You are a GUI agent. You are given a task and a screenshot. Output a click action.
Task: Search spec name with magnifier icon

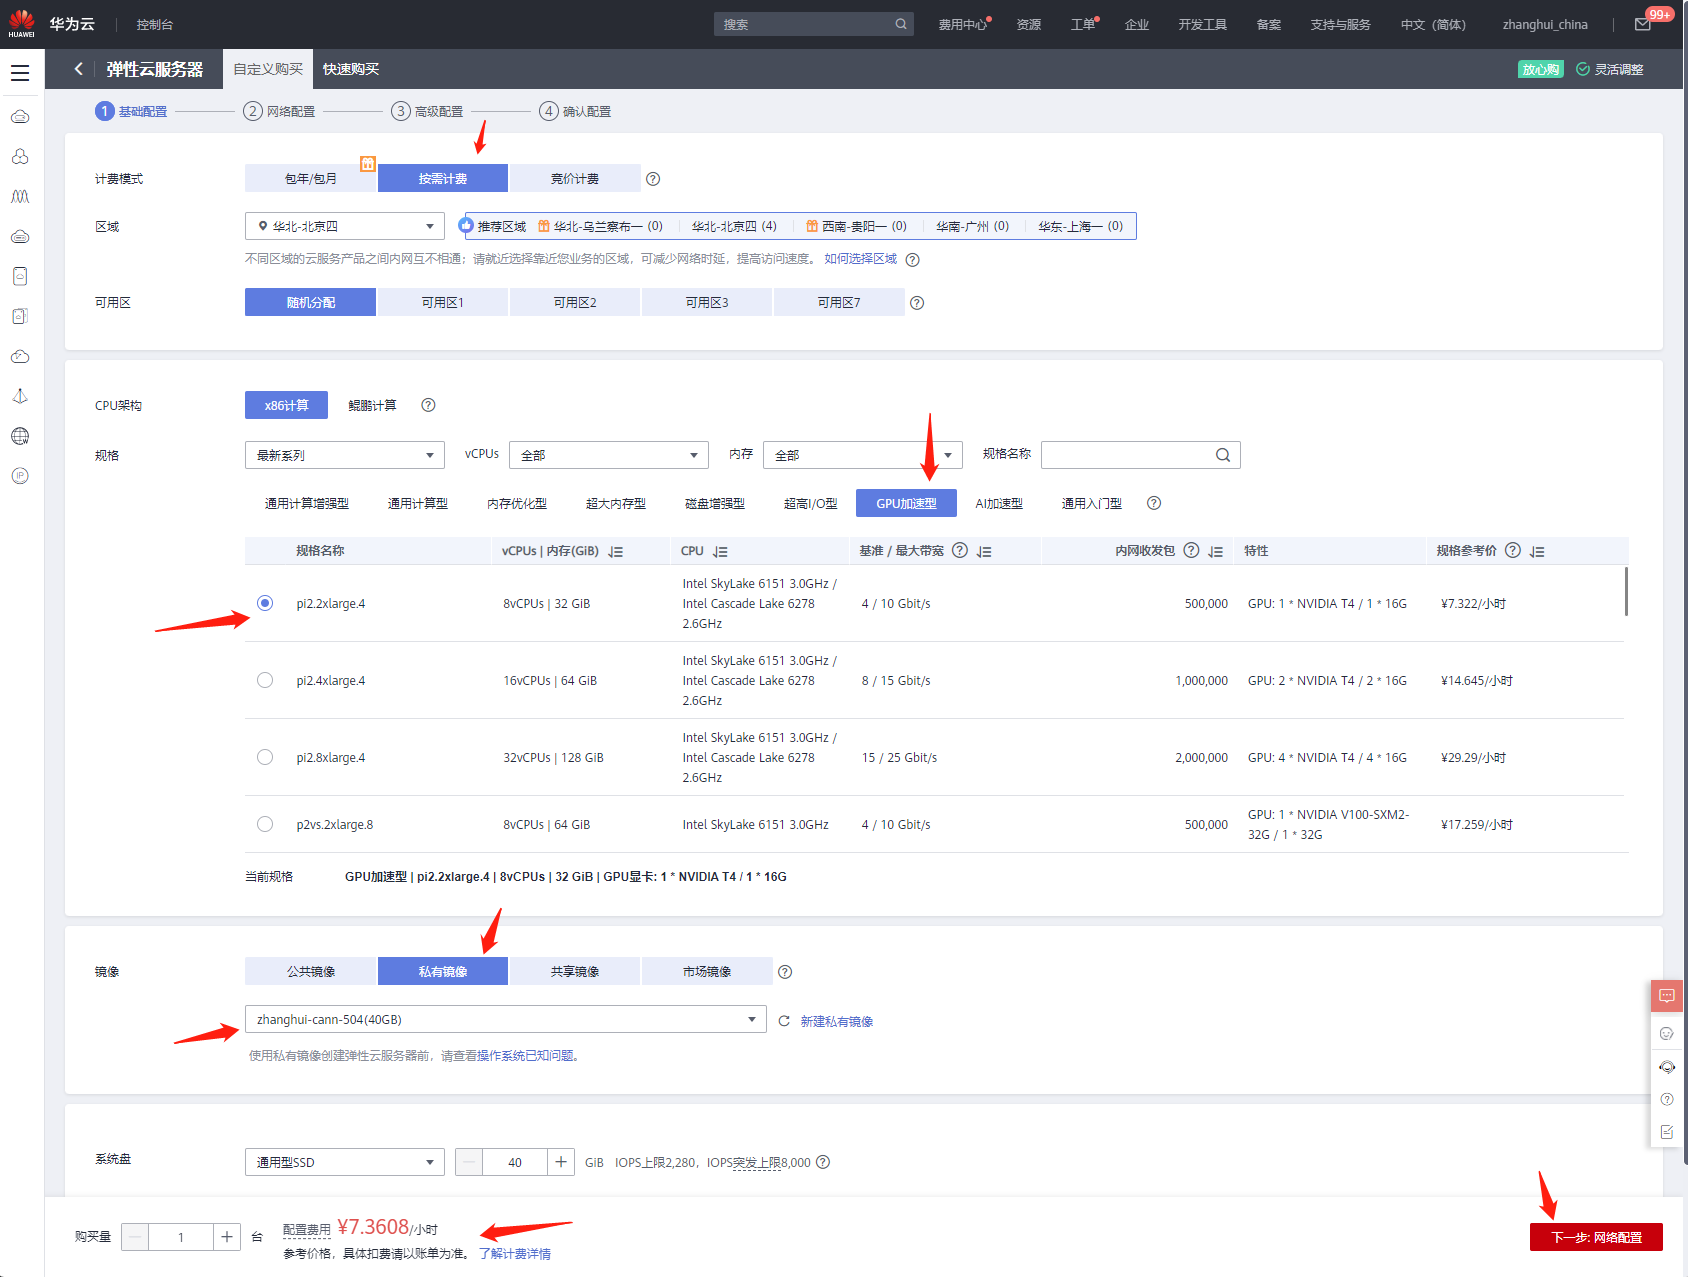point(1223,455)
